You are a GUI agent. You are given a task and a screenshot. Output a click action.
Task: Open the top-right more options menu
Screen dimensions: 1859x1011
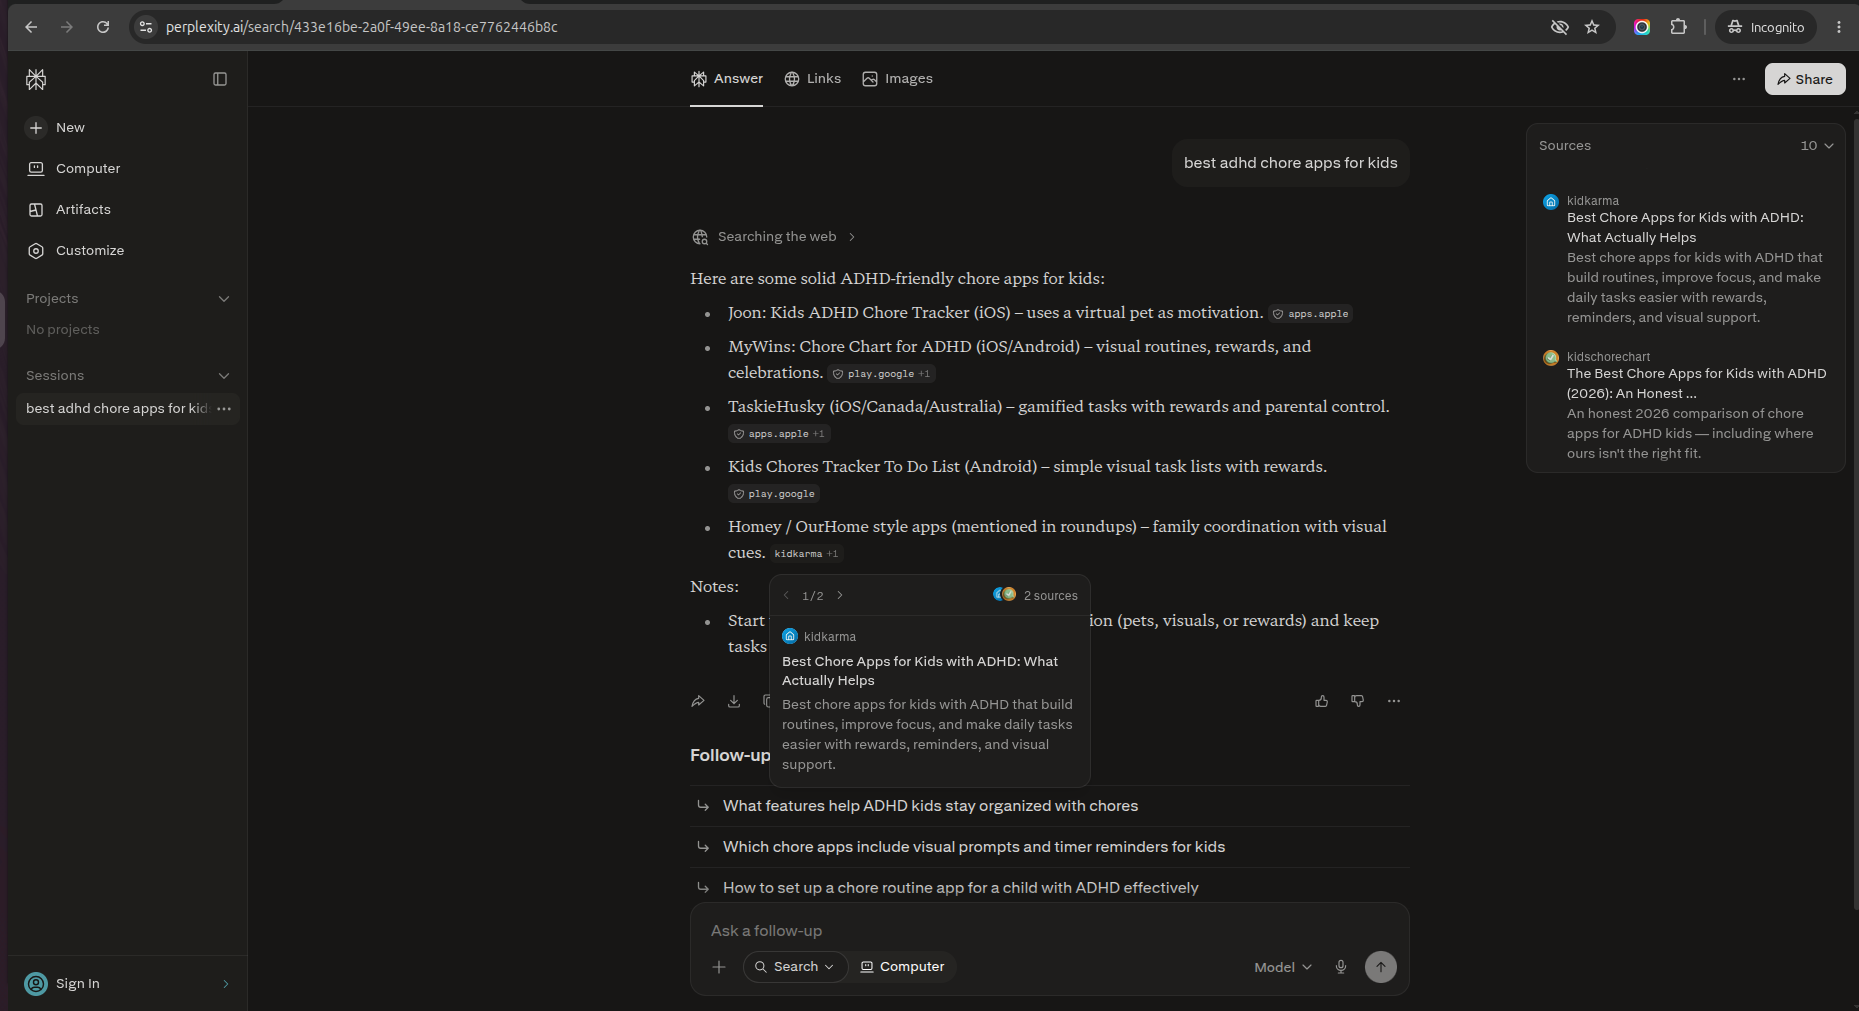tap(1739, 79)
